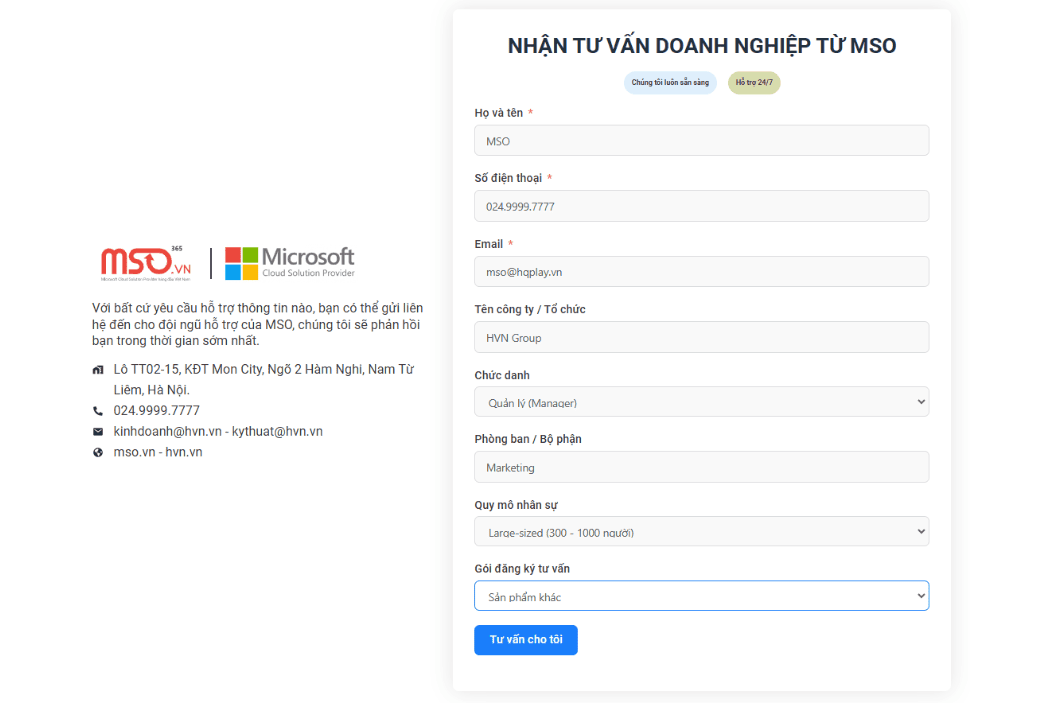
Task: Click the phone number 024.9999.7777 in contact list
Action: pyautogui.click(x=156, y=411)
